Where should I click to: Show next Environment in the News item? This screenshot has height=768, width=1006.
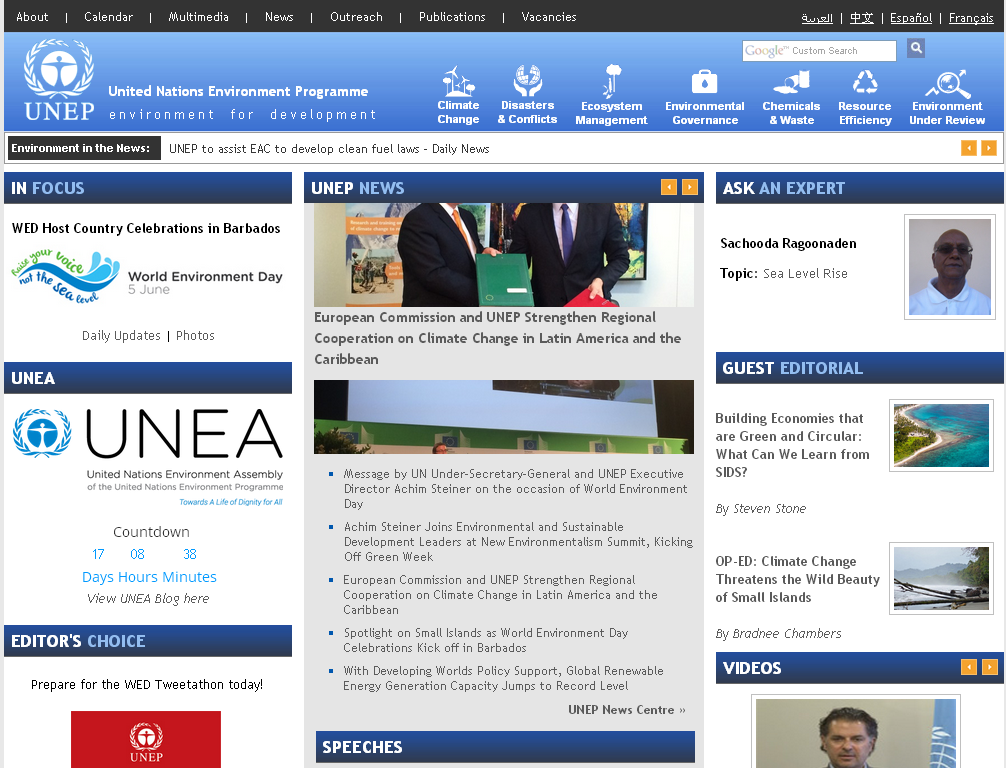coord(989,148)
